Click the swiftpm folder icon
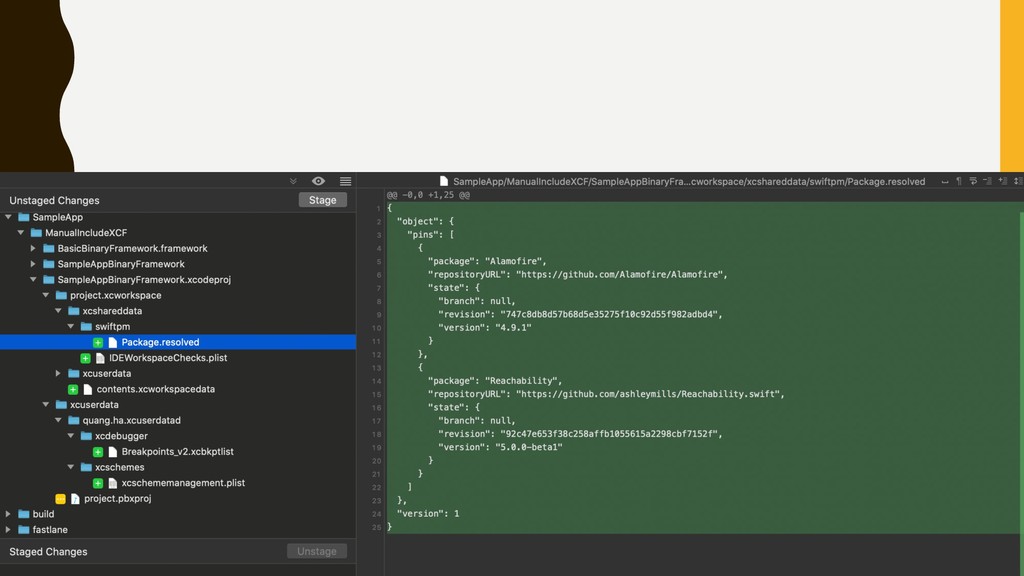This screenshot has width=1024, height=576. [x=86, y=327]
